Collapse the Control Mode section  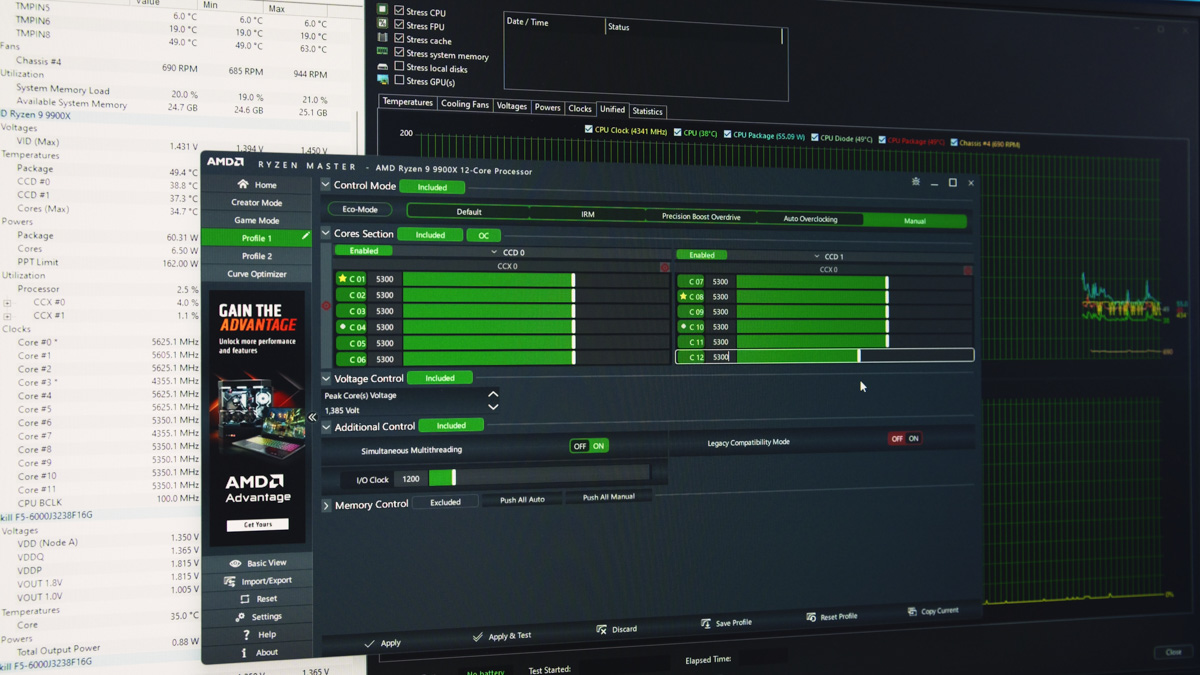coord(325,185)
